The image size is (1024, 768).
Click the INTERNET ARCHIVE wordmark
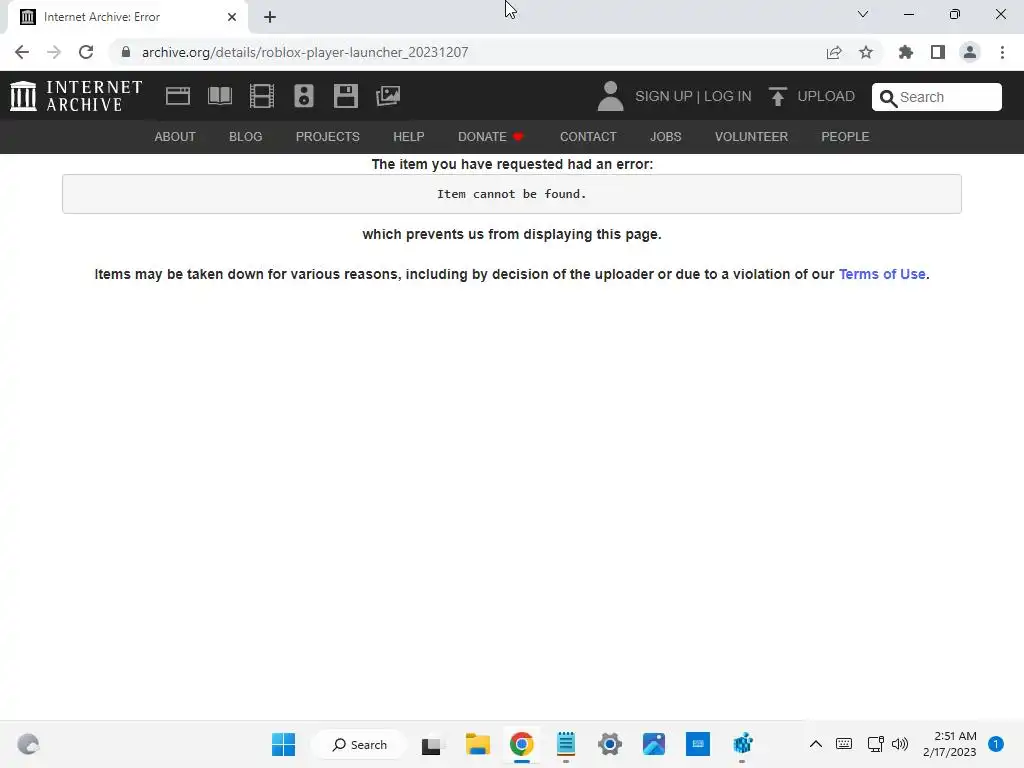(x=94, y=96)
